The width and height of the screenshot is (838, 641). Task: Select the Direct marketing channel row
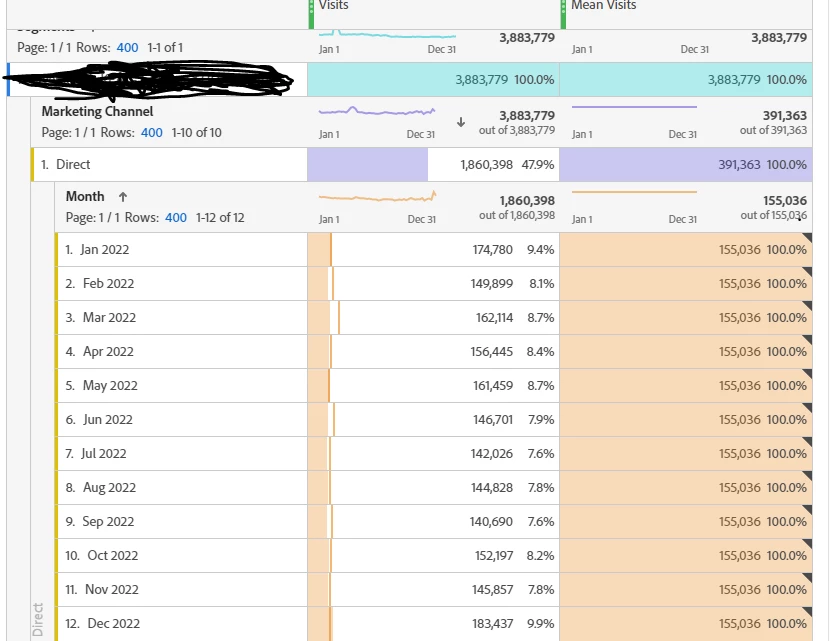(169, 165)
